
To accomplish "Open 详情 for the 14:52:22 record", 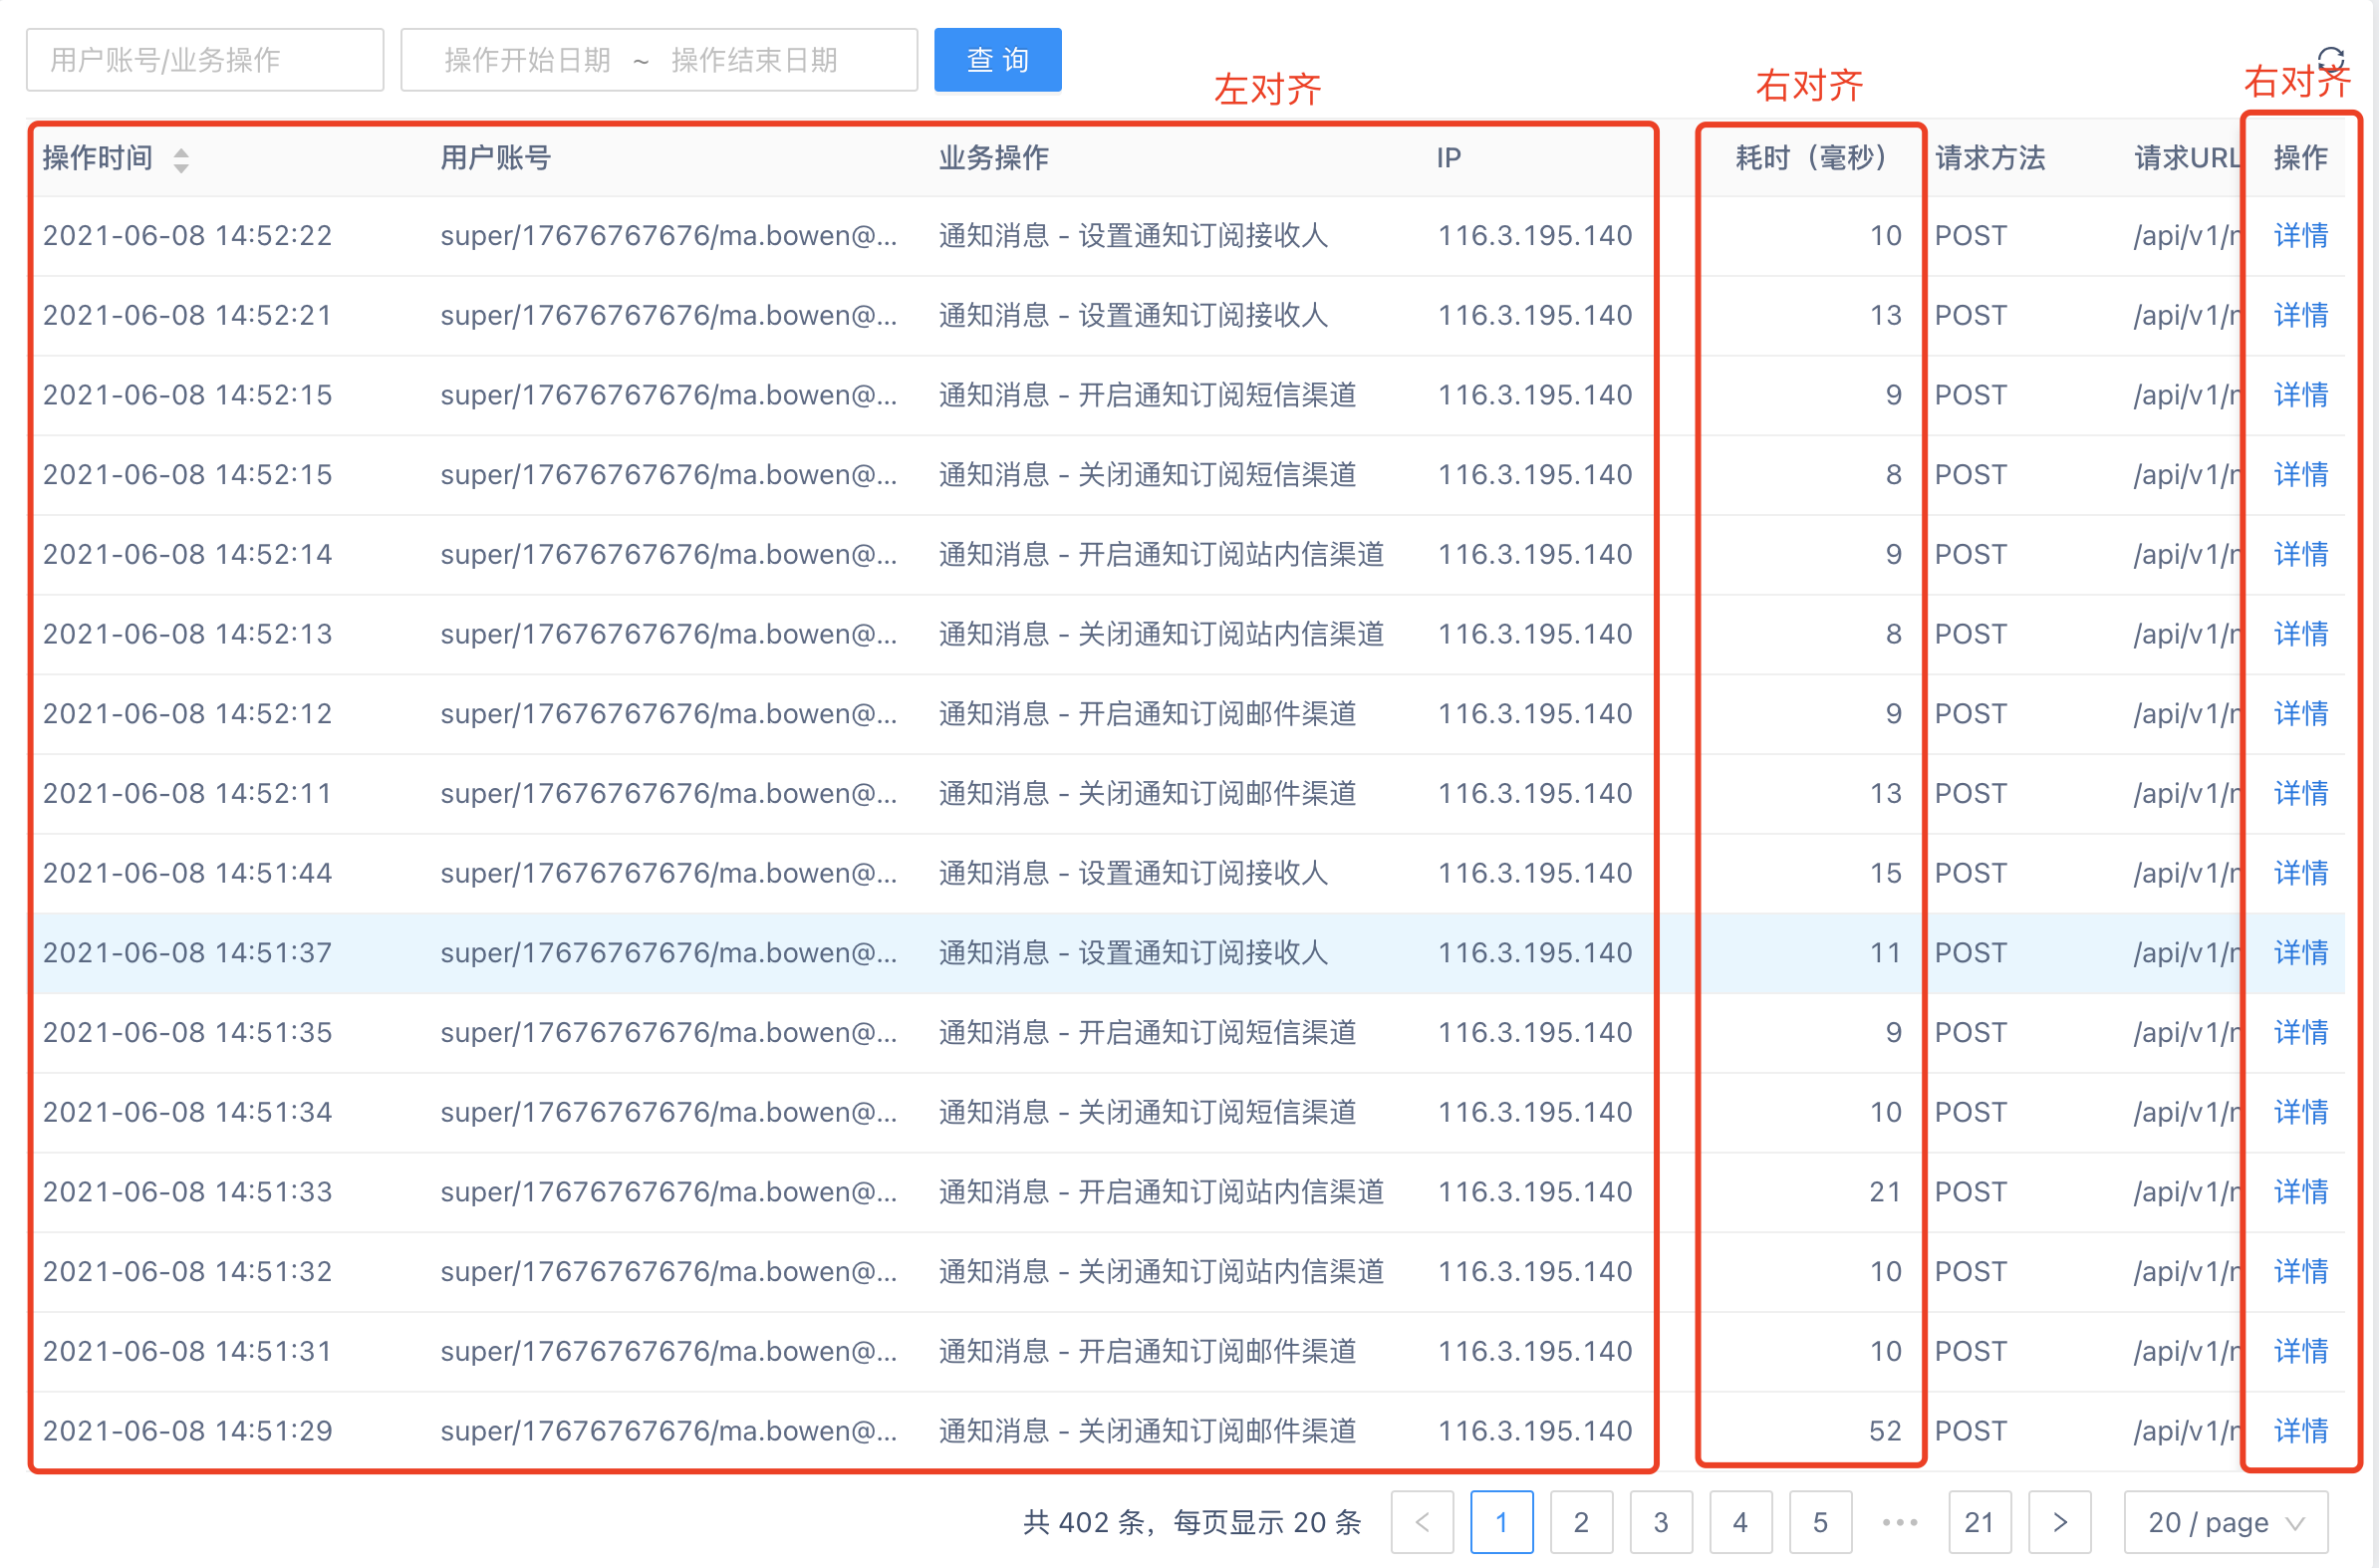I will tap(2300, 236).
